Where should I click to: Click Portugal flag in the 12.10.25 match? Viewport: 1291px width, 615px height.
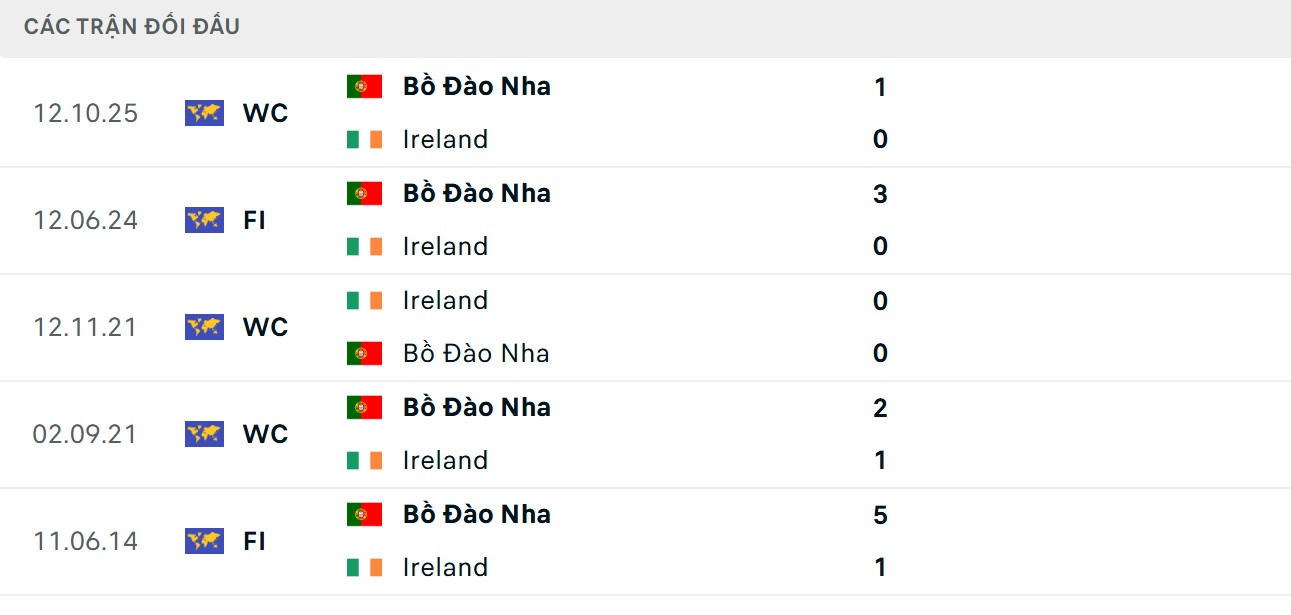click(365, 87)
